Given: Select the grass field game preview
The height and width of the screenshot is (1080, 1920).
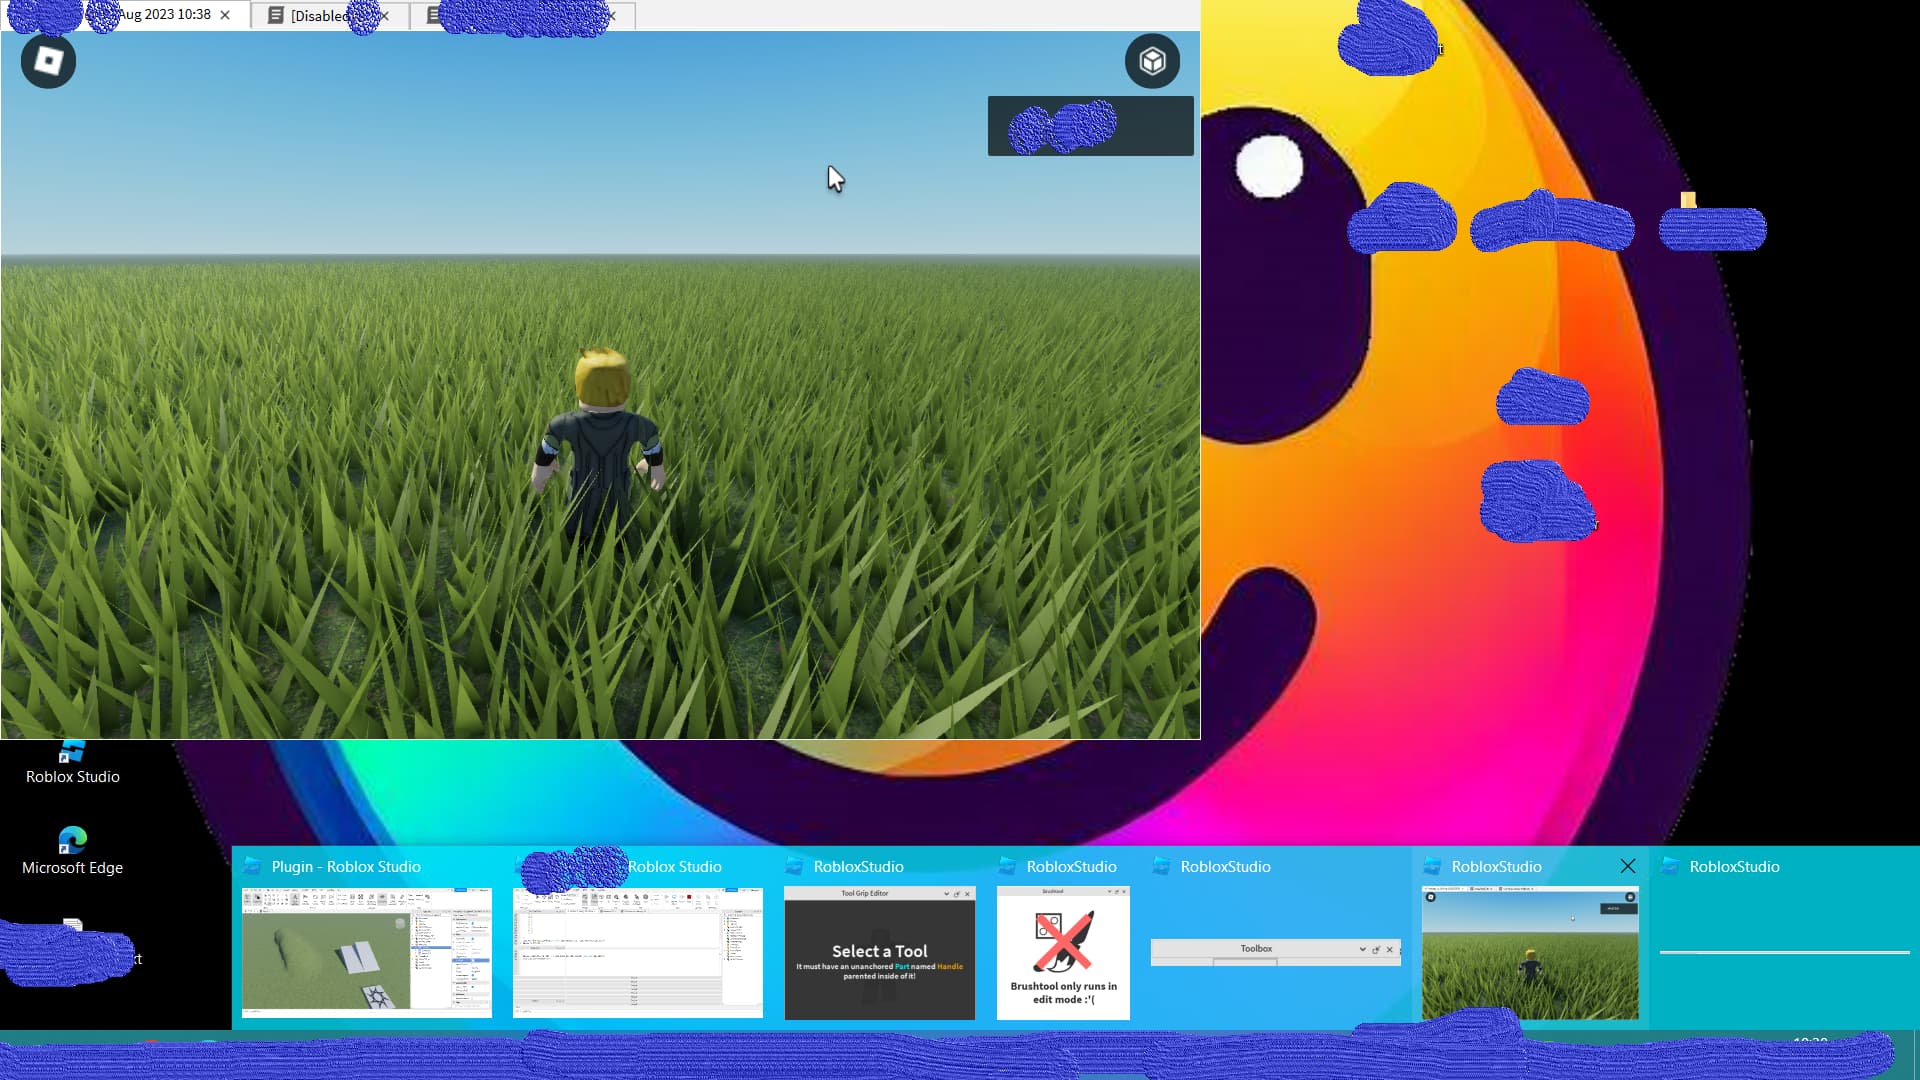Looking at the screenshot, I should [1530, 951].
